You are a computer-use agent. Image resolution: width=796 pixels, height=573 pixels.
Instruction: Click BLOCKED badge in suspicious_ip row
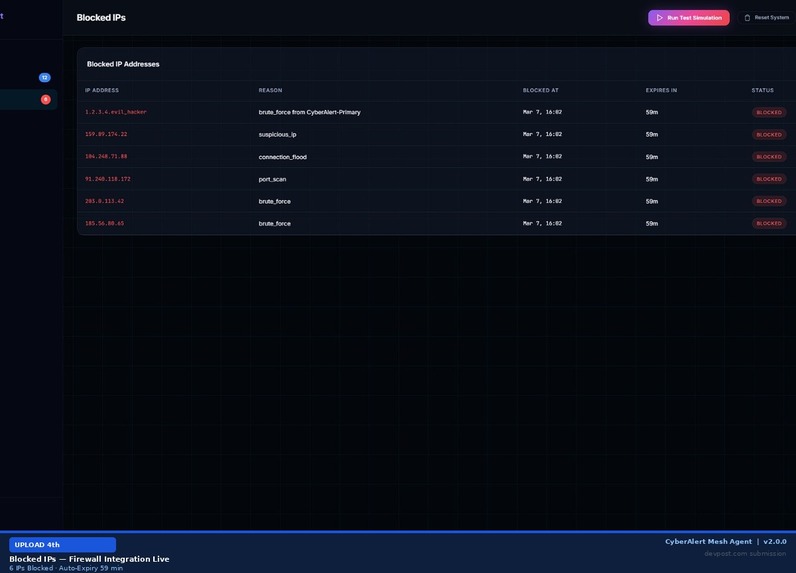769,134
